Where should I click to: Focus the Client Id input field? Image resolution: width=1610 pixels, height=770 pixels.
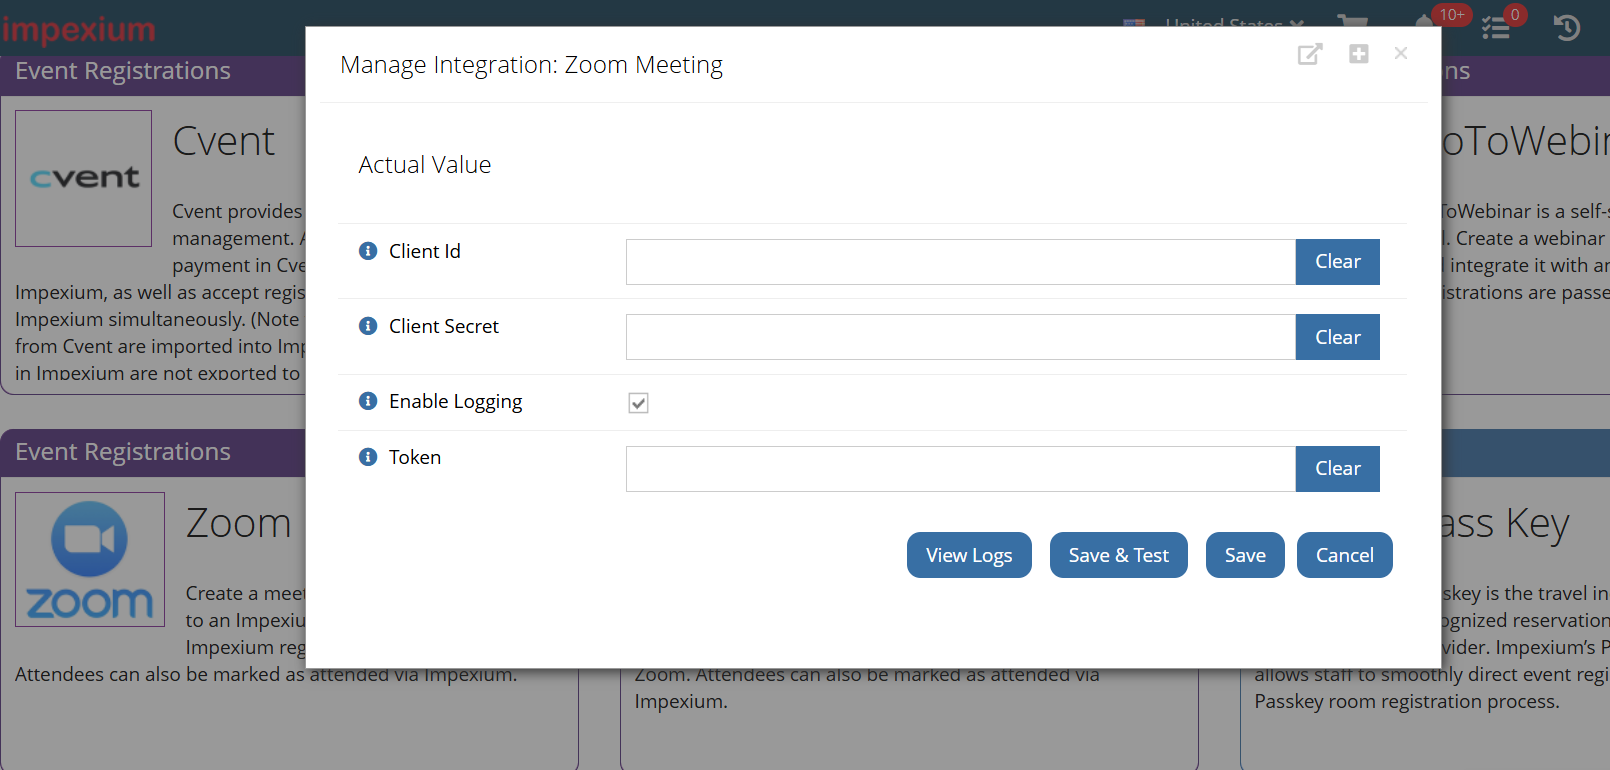961,262
